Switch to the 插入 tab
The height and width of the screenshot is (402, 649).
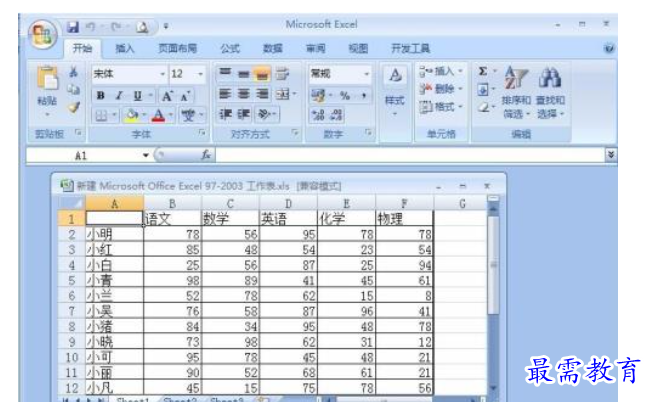click(125, 48)
